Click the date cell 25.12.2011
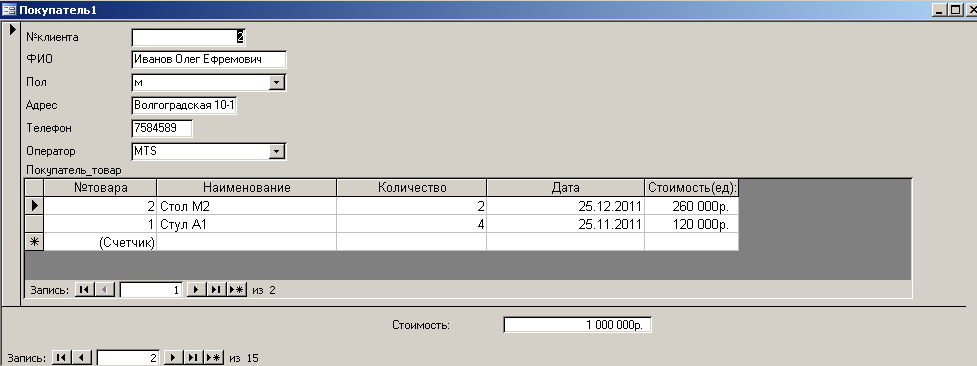The height and width of the screenshot is (366, 977). (566, 206)
